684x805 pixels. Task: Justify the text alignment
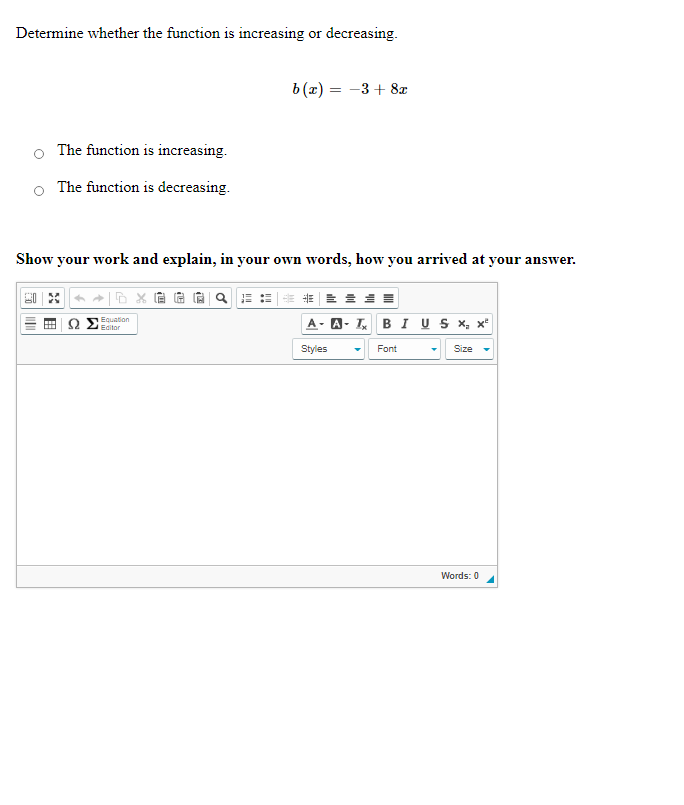[389, 298]
